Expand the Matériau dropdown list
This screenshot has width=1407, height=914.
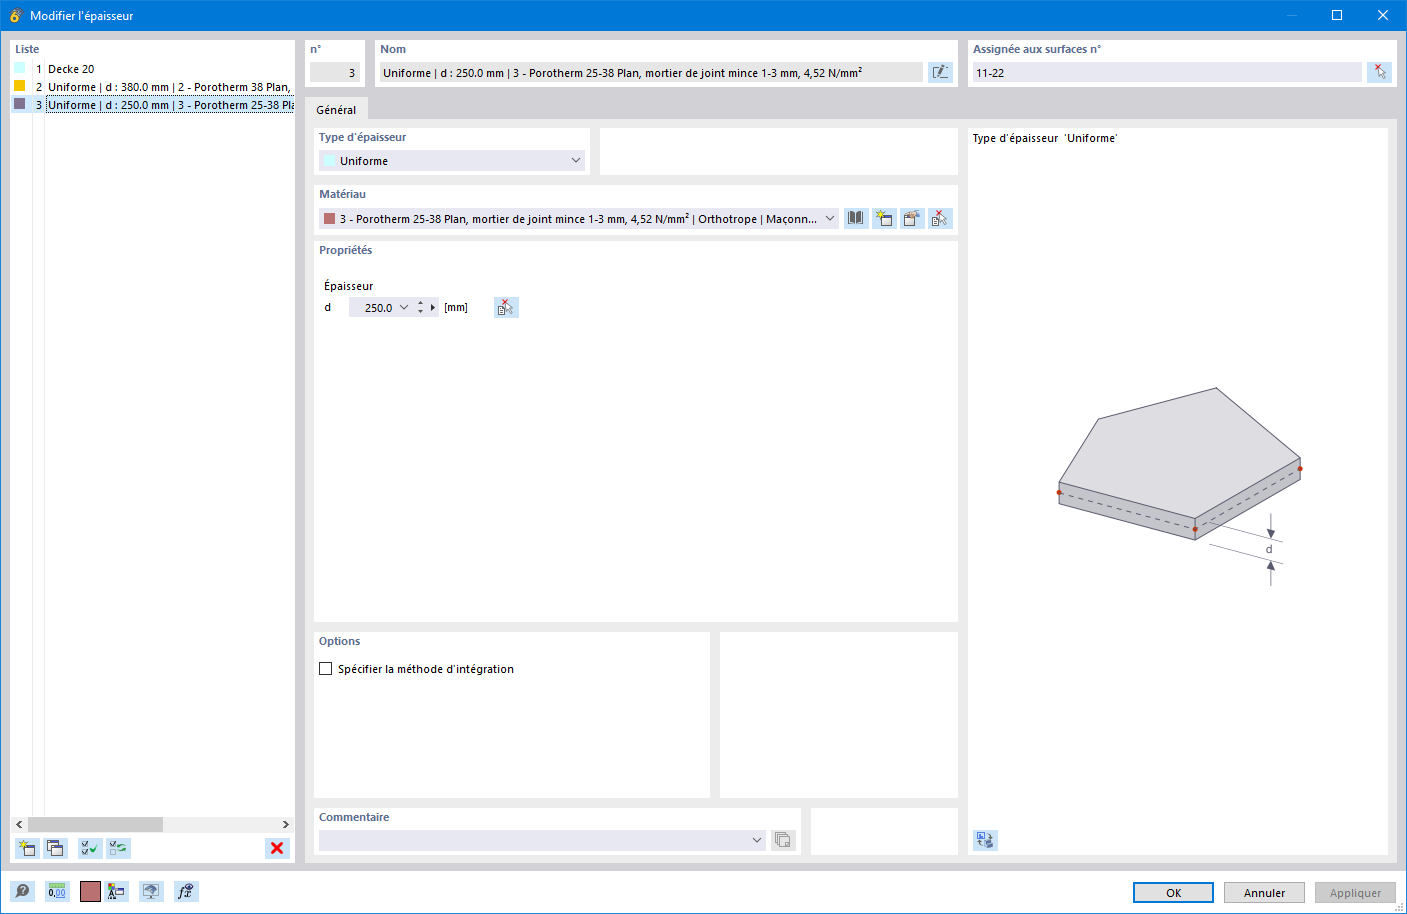830,219
